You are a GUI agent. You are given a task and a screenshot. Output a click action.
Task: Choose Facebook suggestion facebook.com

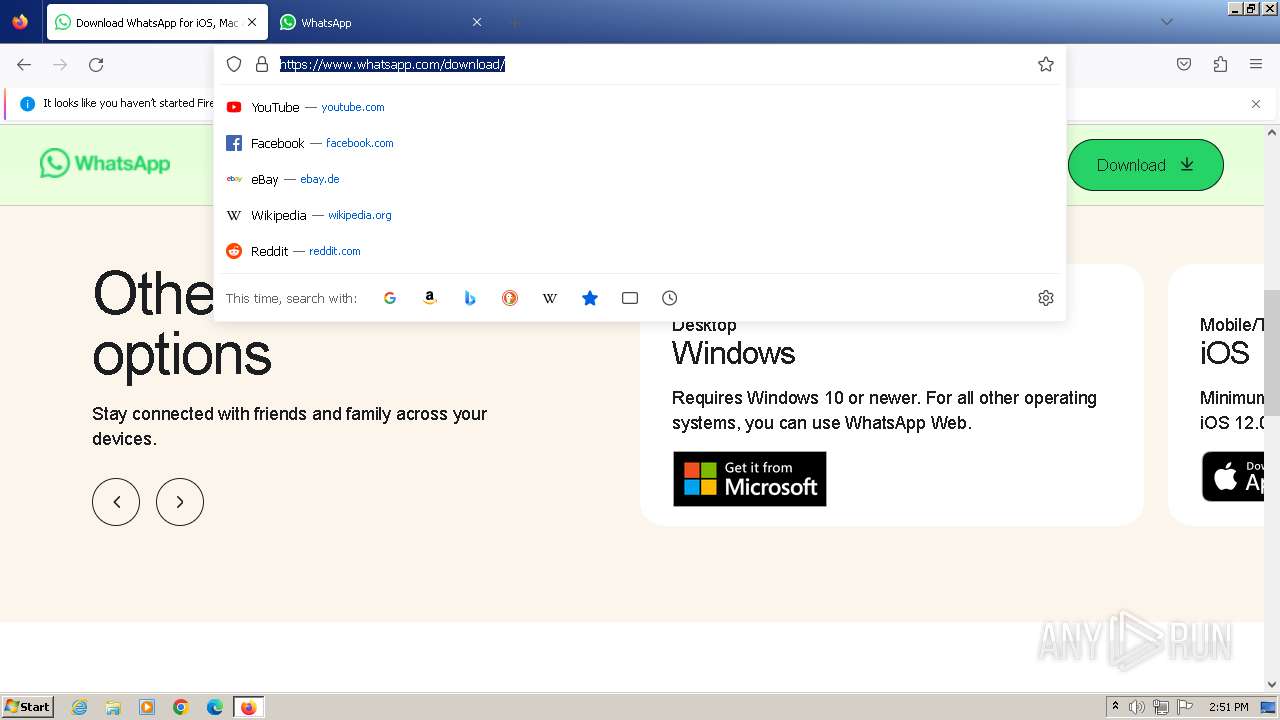pyautogui.click(x=640, y=143)
